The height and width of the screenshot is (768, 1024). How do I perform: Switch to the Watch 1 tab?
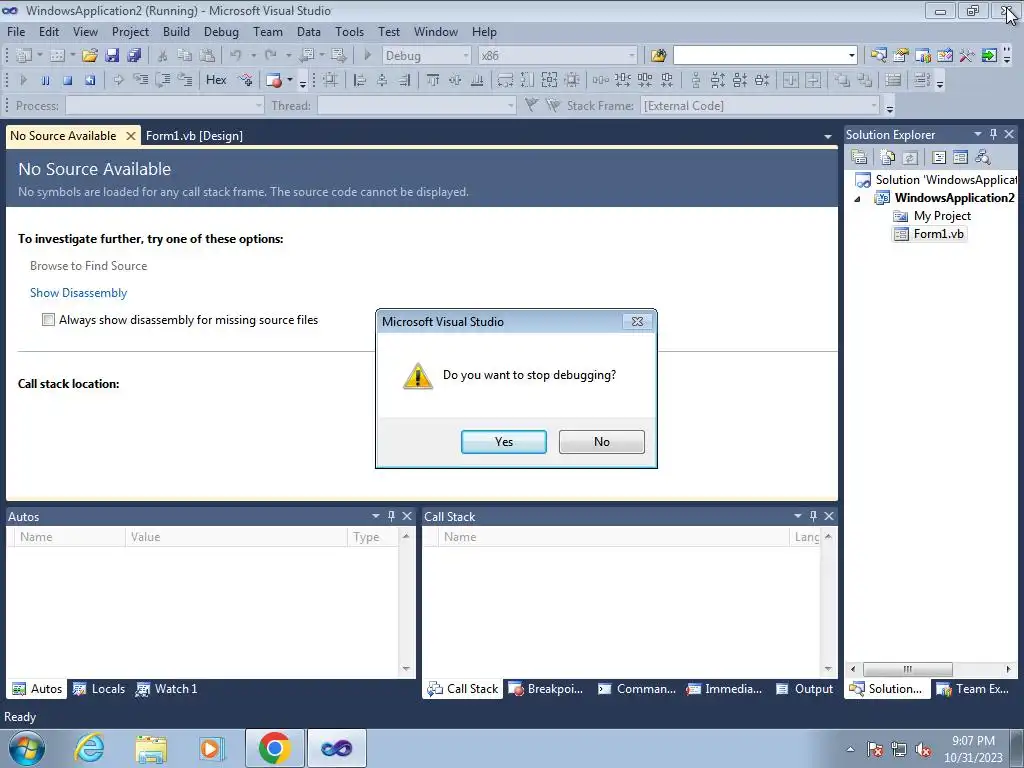coord(167,689)
